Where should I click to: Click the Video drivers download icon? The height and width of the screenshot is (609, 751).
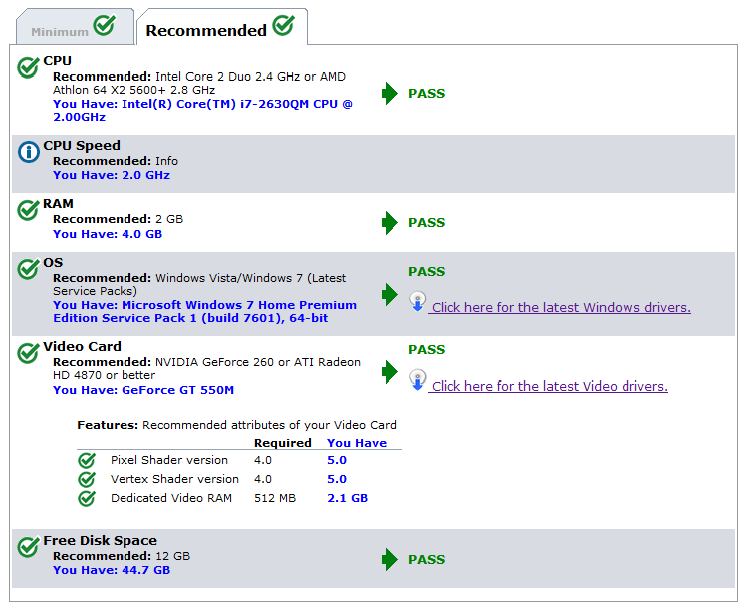coord(418,380)
